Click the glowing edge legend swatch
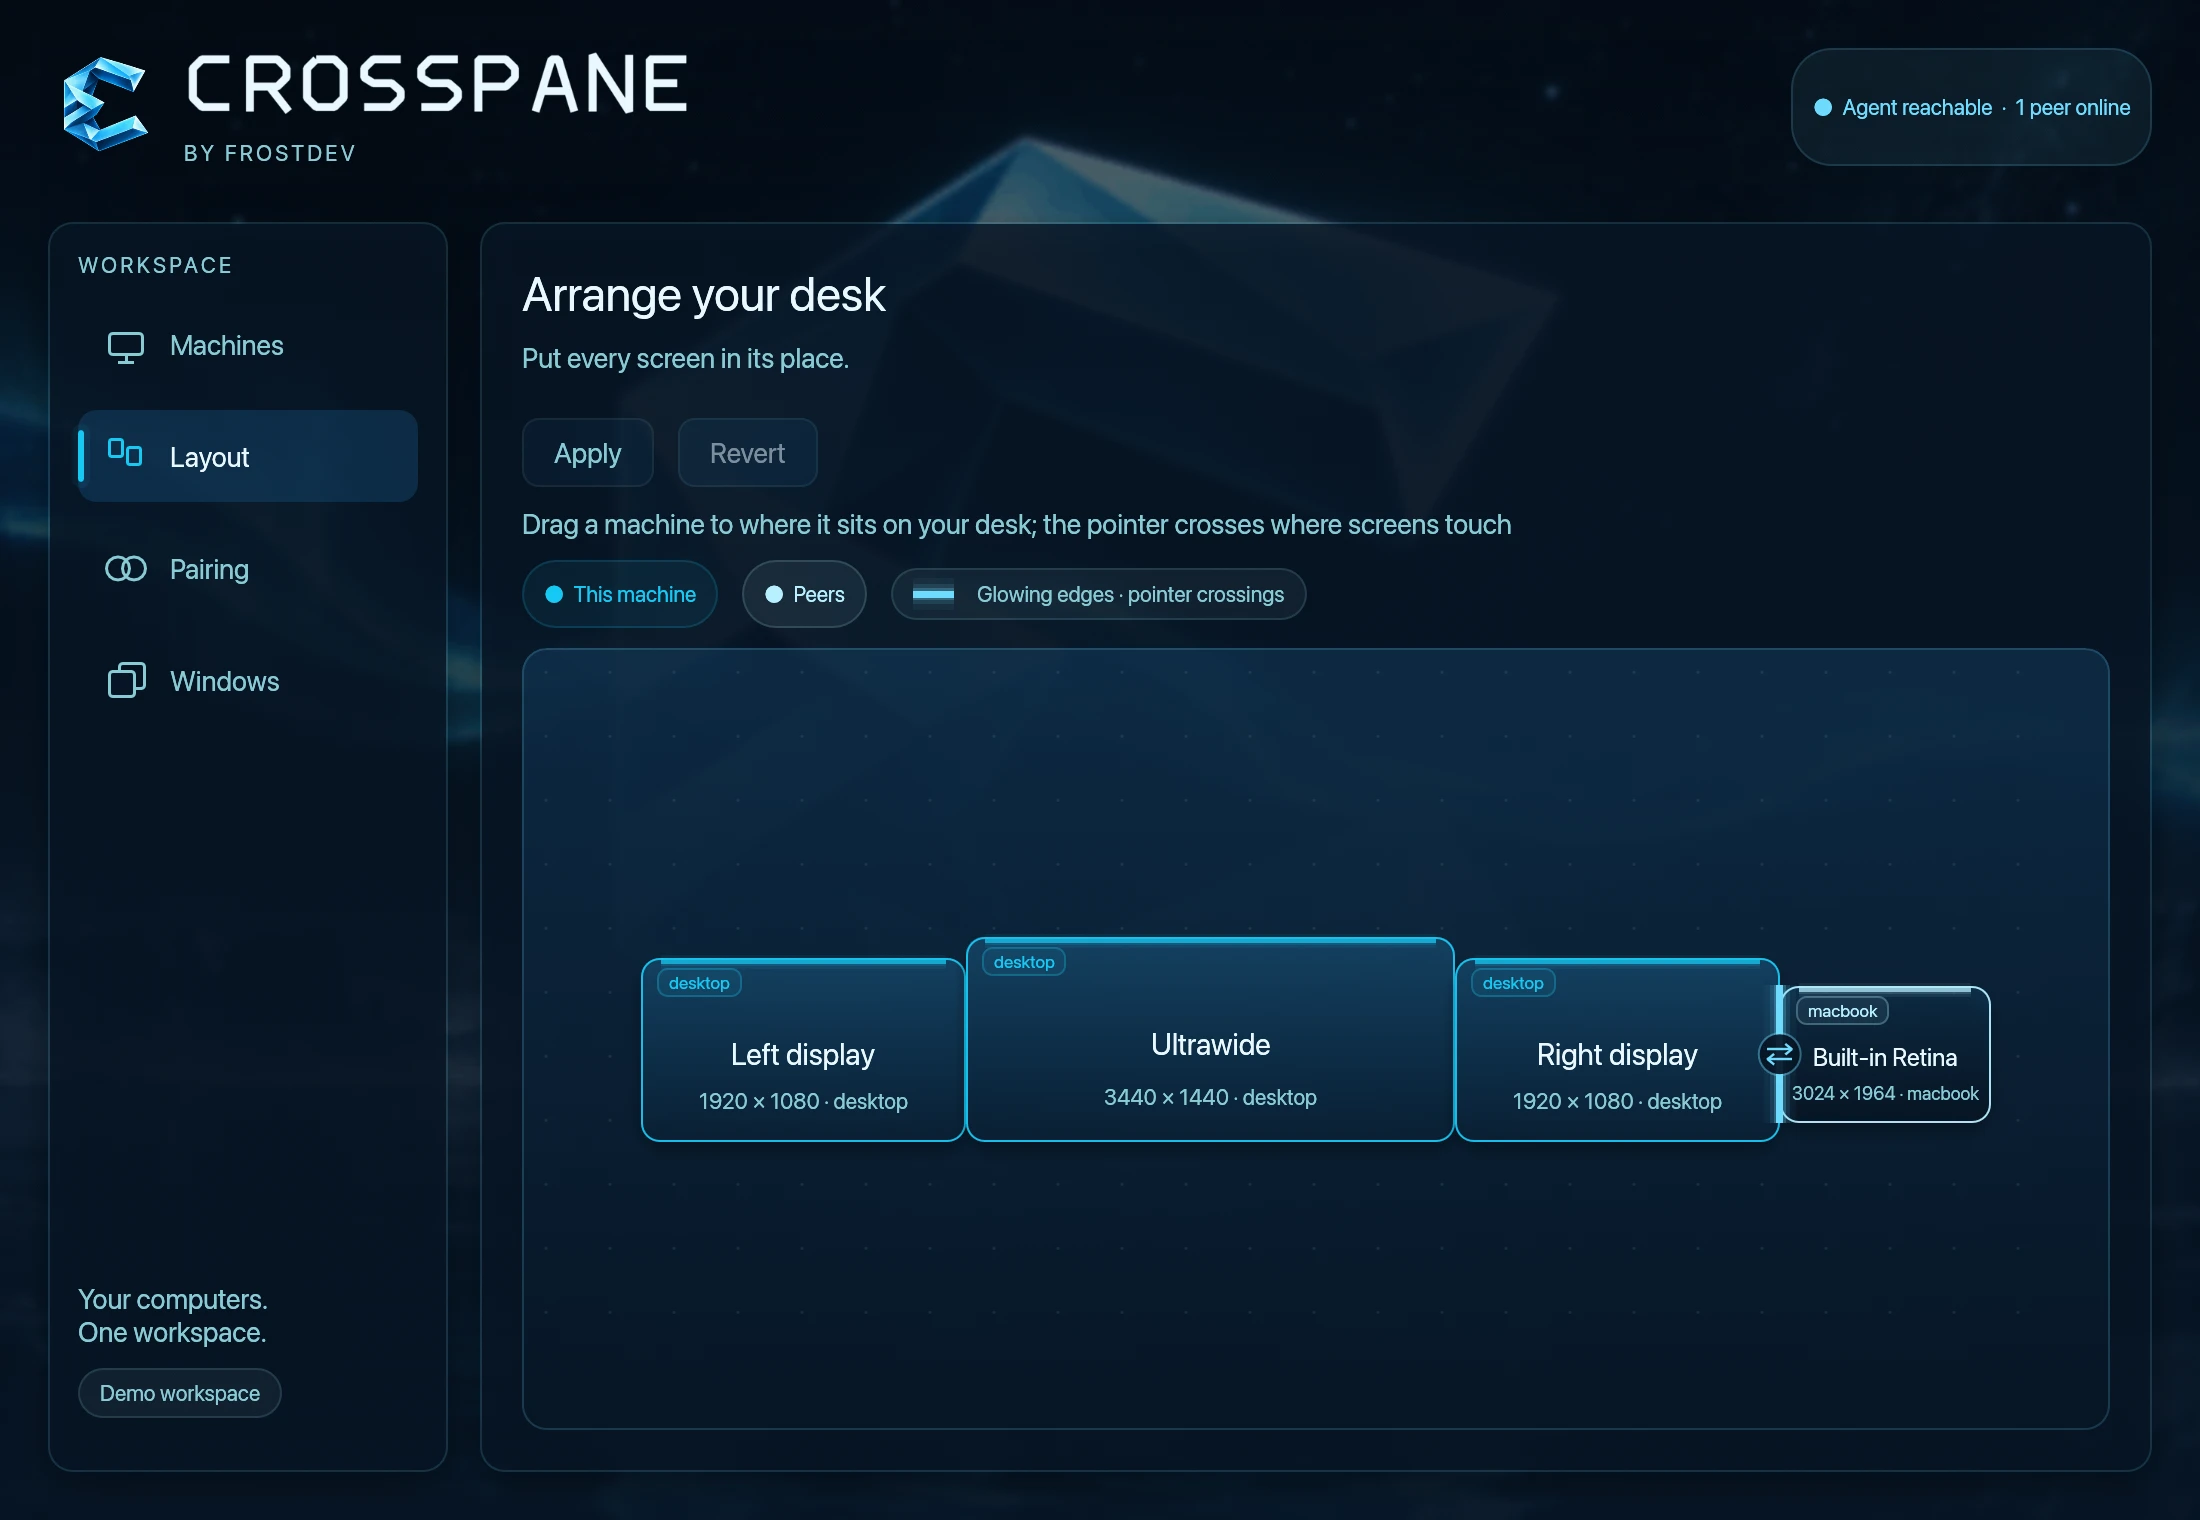 [933, 594]
